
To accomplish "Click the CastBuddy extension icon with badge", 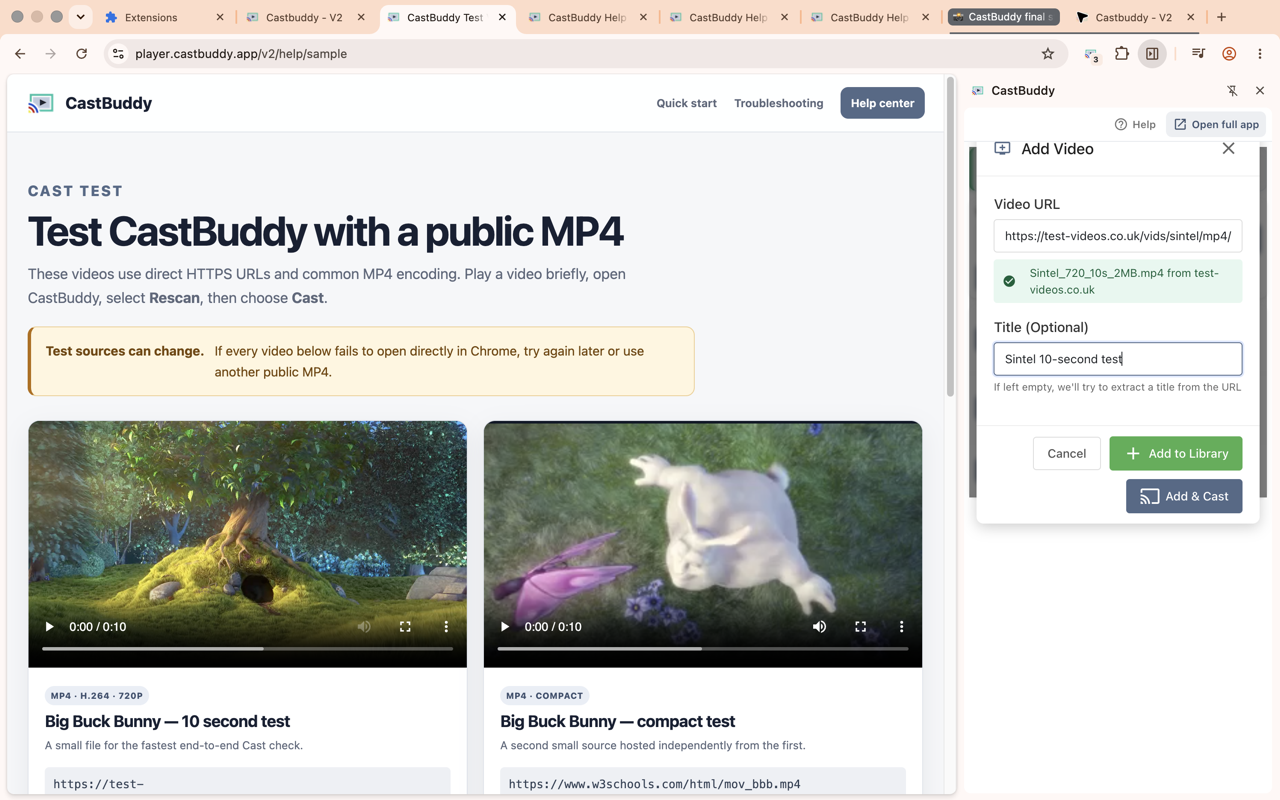I will click(x=1091, y=55).
